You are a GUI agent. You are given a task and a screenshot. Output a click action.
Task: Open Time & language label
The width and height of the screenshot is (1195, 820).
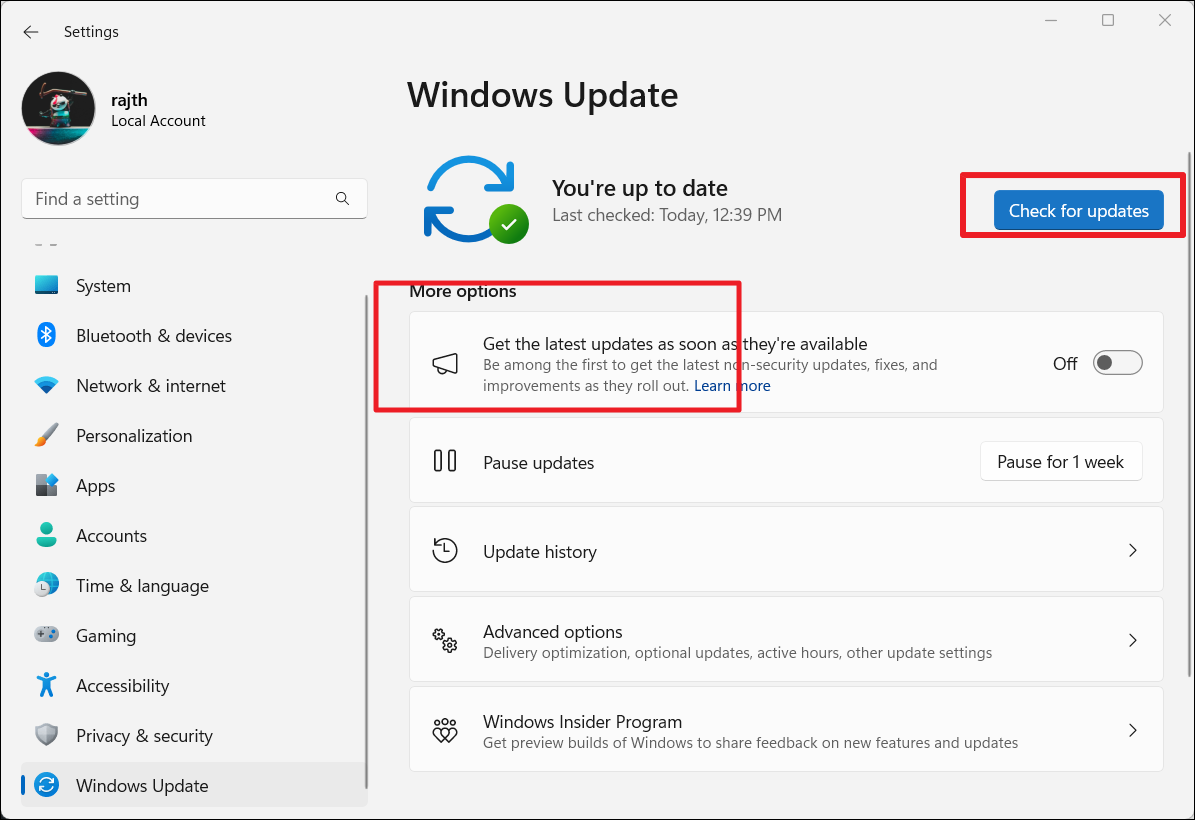click(143, 586)
